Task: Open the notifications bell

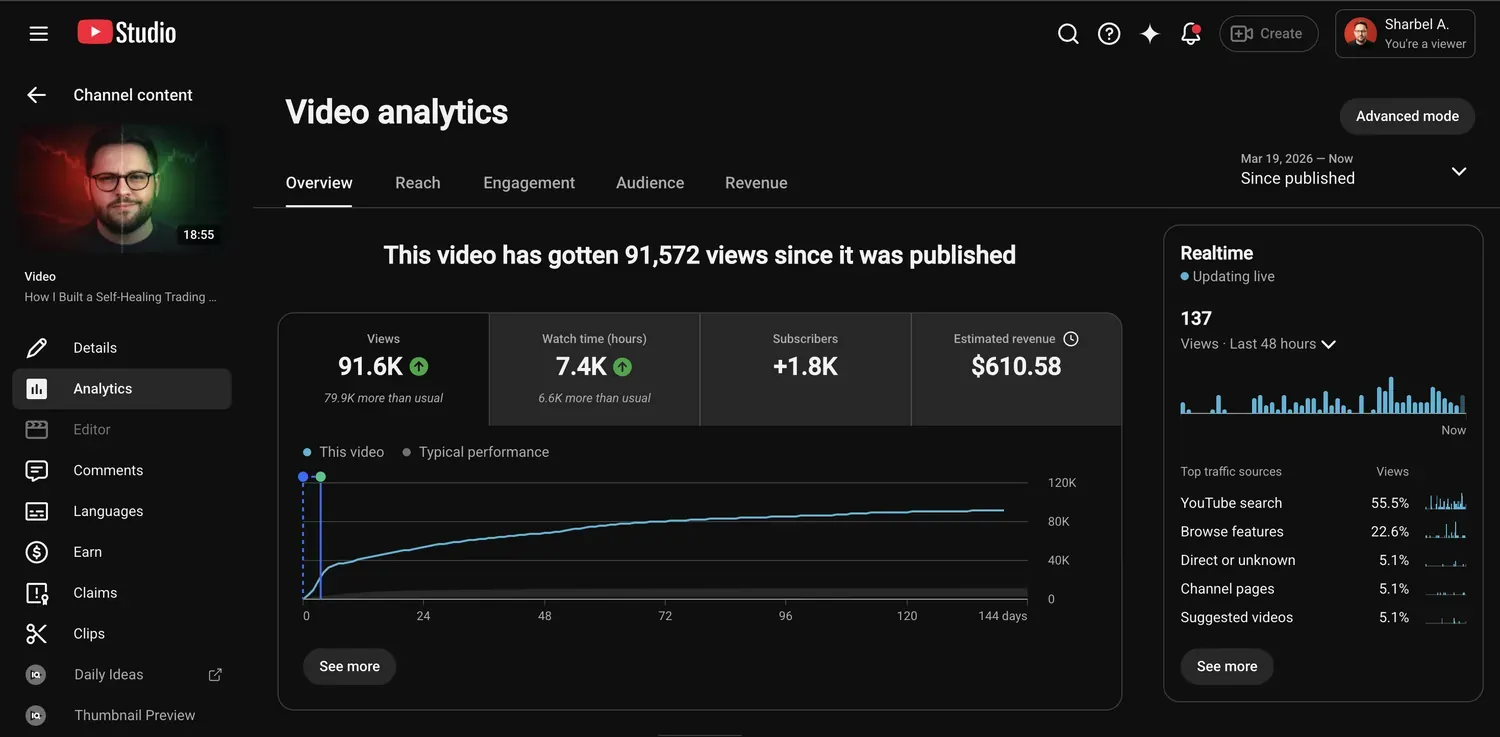Action: (x=1190, y=34)
